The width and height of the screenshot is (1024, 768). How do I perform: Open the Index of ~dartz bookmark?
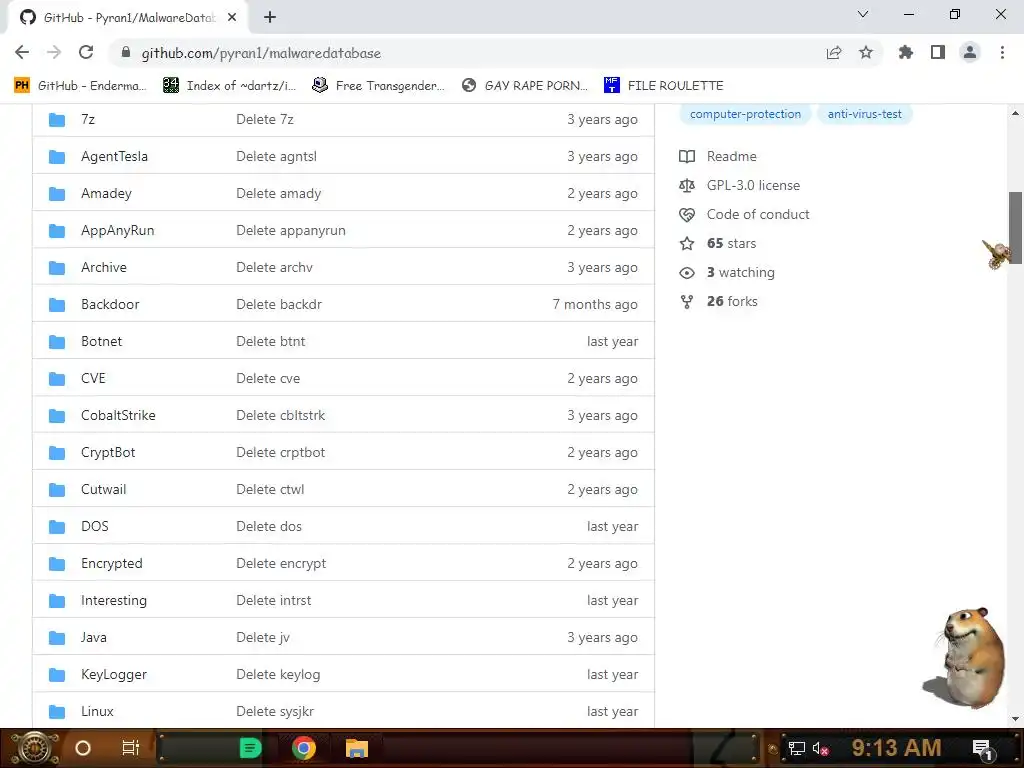pos(229,86)
